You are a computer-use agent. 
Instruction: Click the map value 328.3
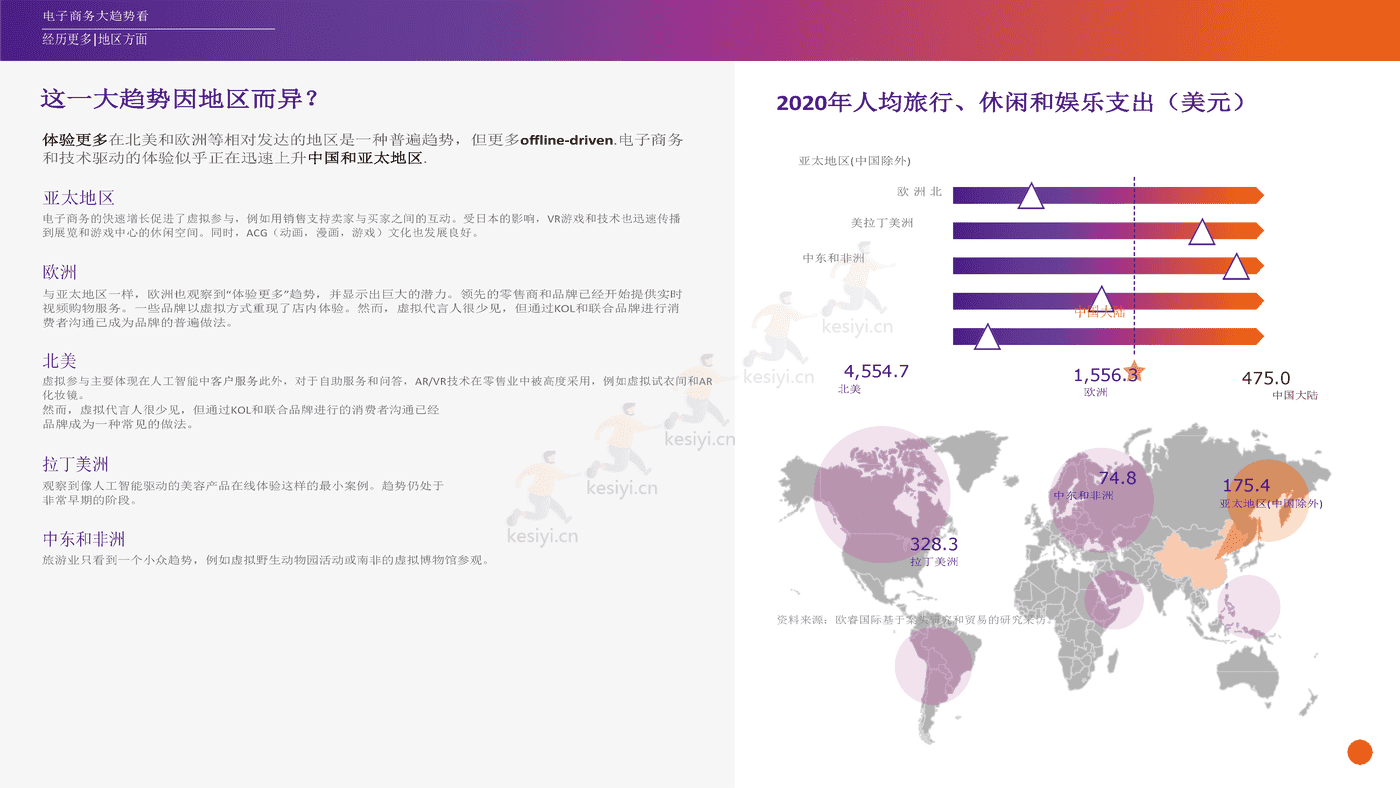pos(934,544)
